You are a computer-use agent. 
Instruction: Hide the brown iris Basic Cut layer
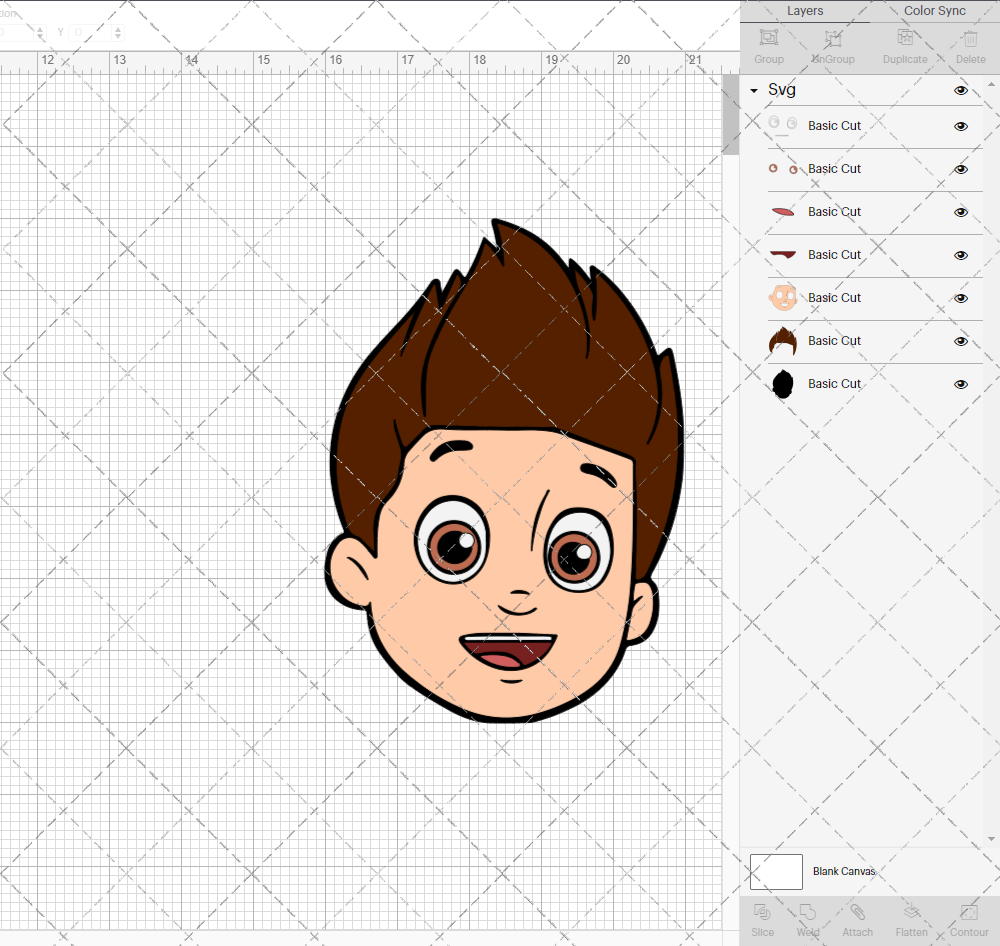pos(960,169)
